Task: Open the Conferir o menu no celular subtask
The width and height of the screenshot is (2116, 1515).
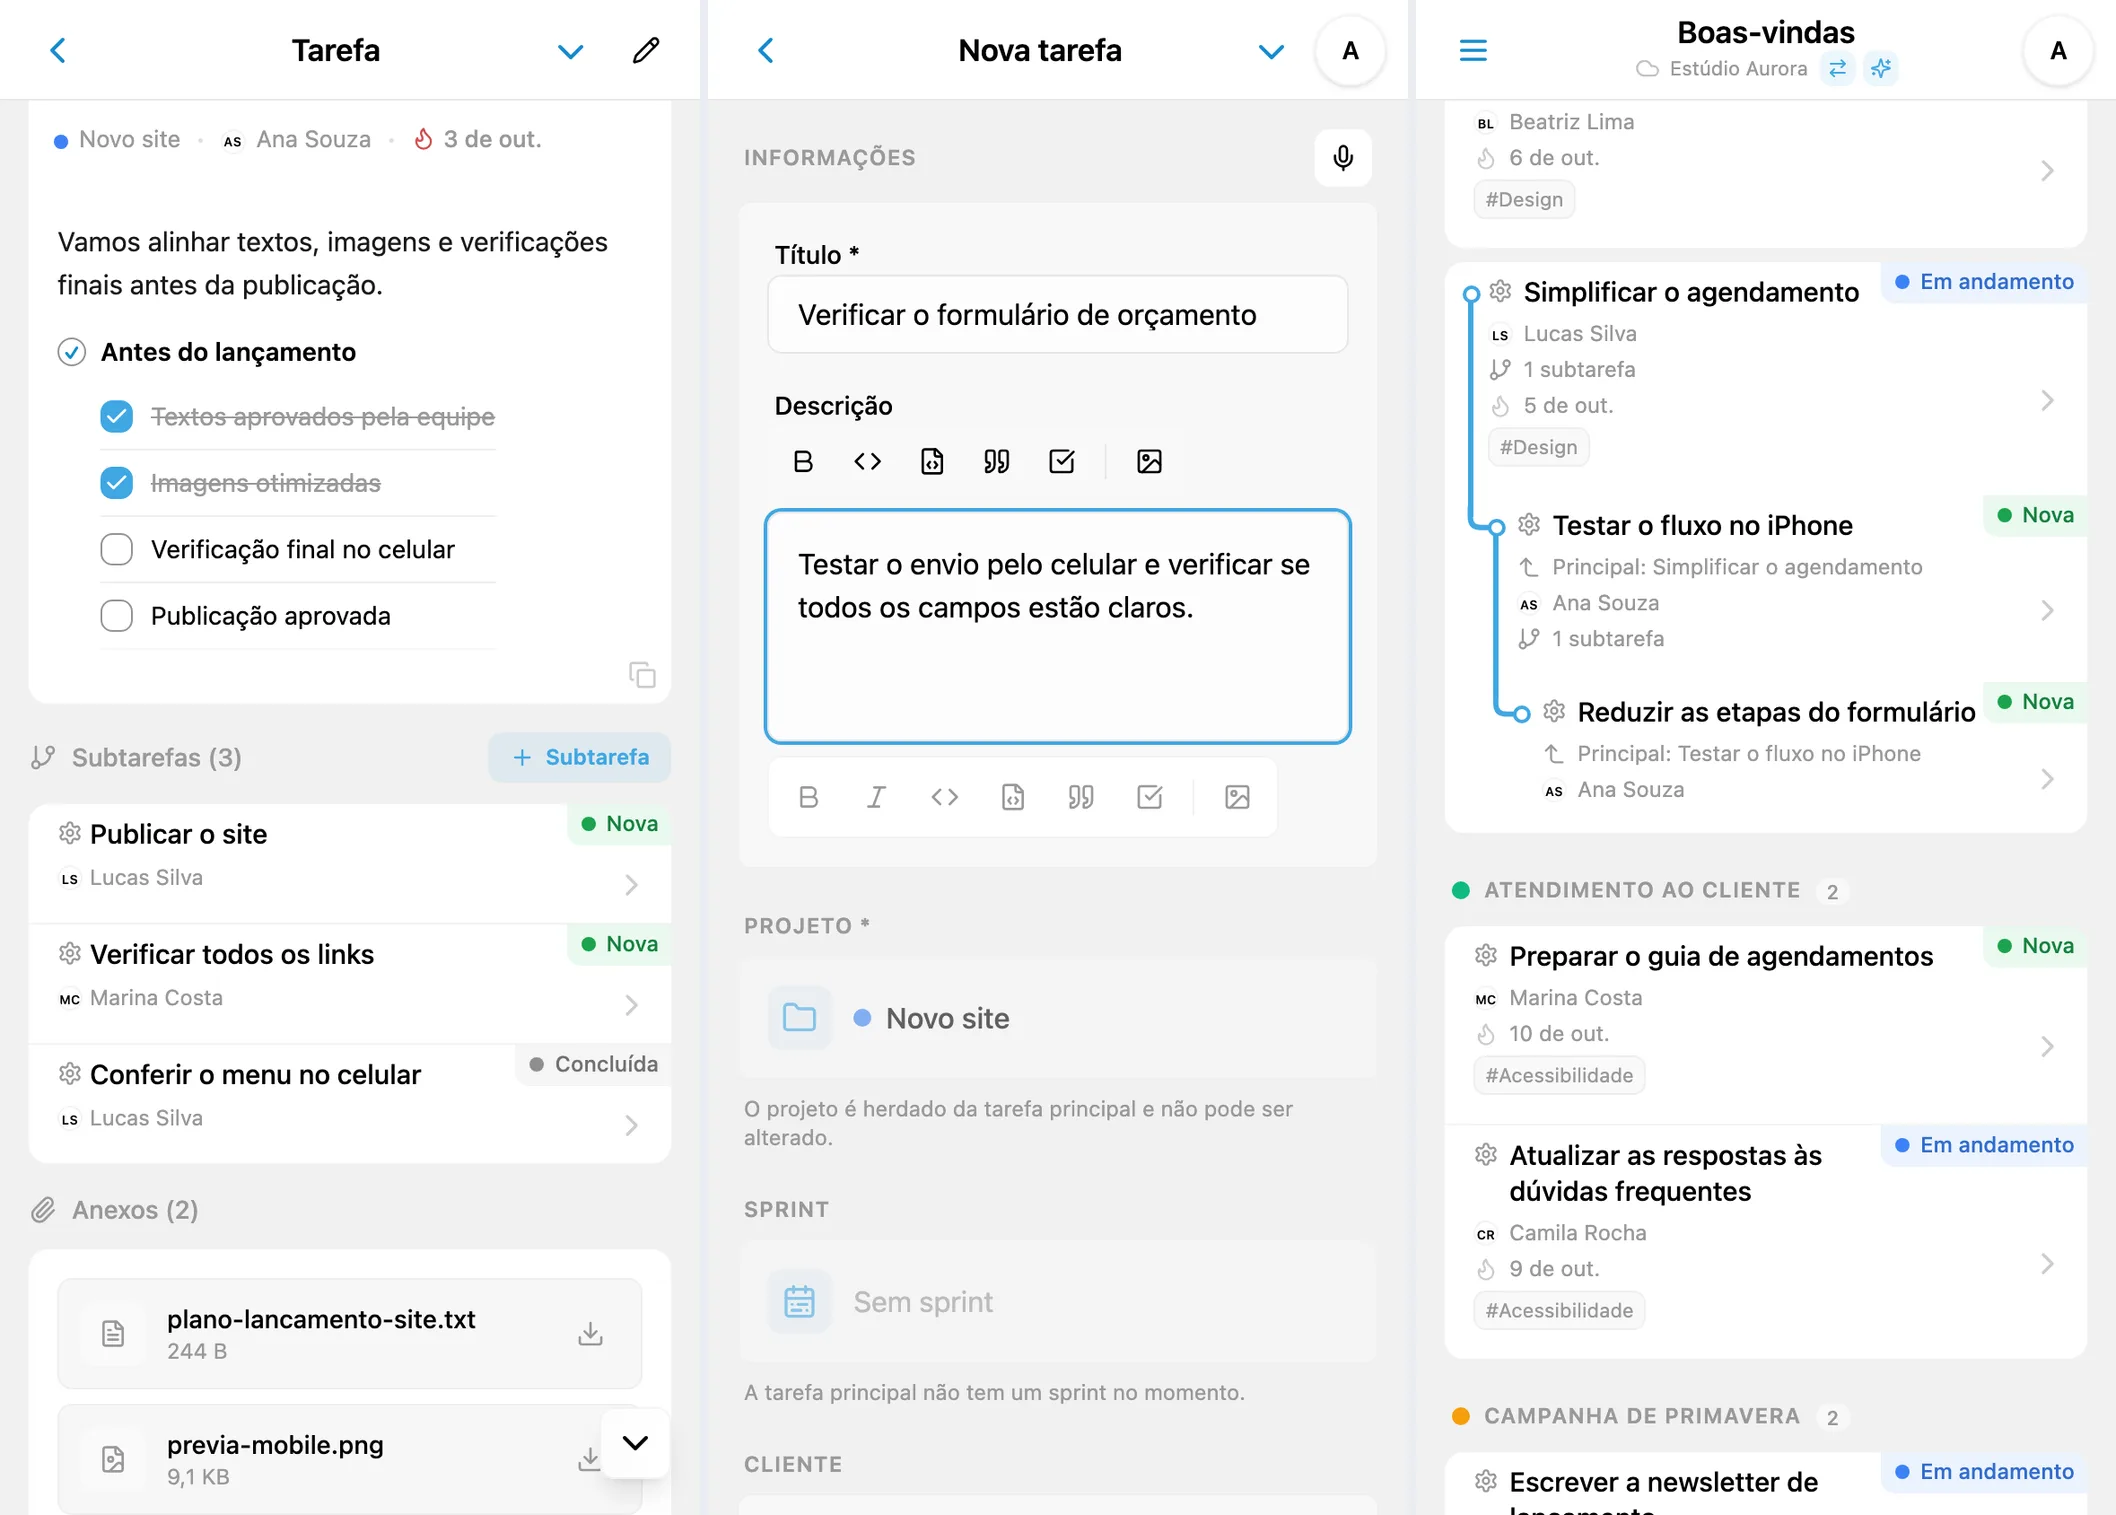Action: point(350,1103)
